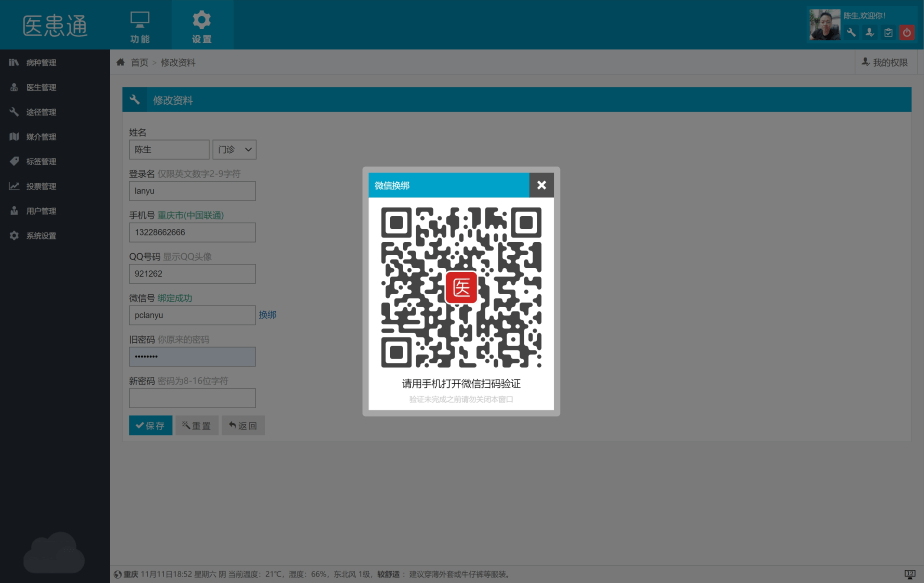Click the red 医 logo in QR code
Screen dimensions: 924x583
coord(461,288)
